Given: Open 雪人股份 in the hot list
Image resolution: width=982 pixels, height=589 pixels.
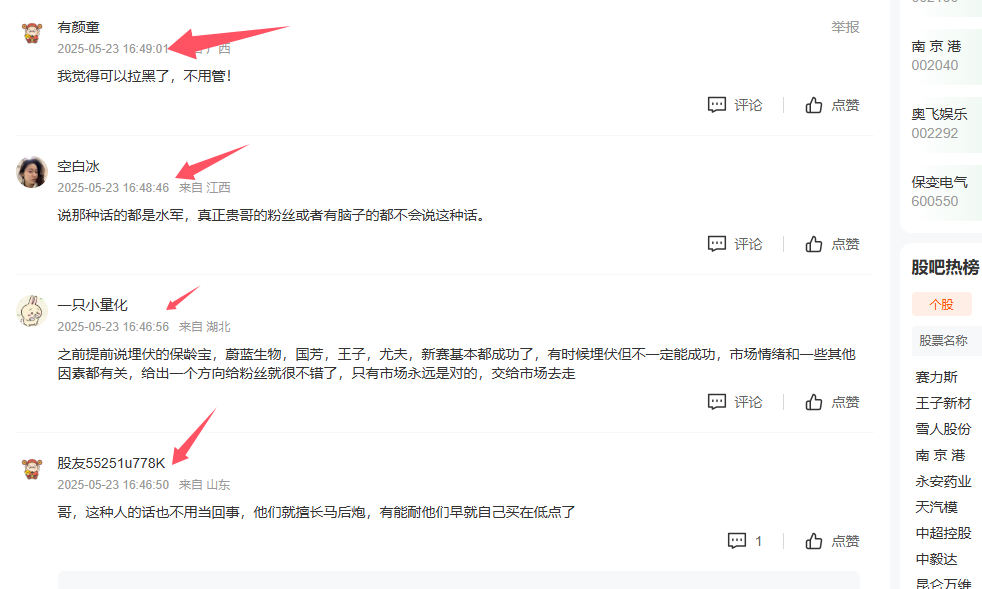Looking at the screenshot, I should tap(943, 429).
